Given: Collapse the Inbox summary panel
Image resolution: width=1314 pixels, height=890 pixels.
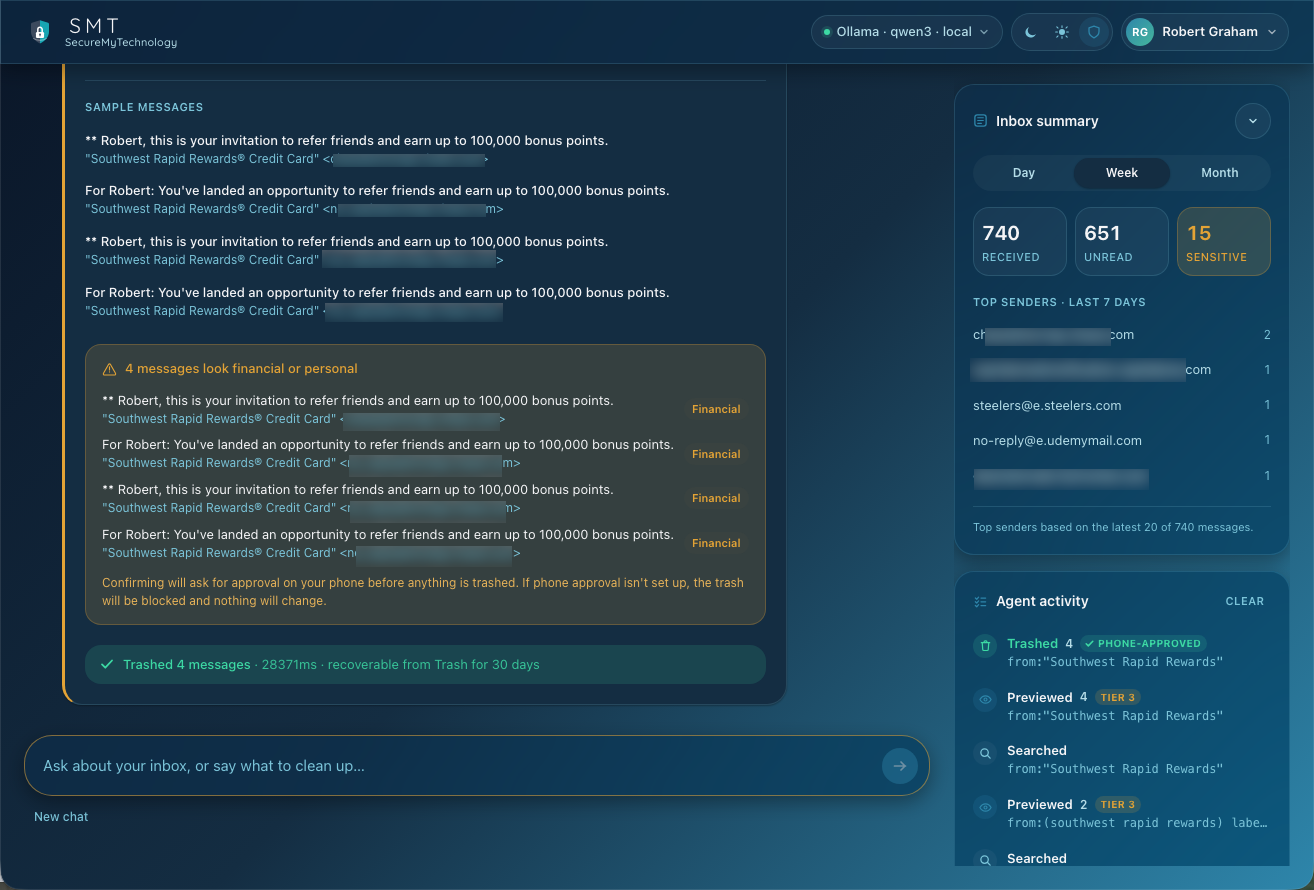Looking at the screenshot, I should click(1253, 121).
